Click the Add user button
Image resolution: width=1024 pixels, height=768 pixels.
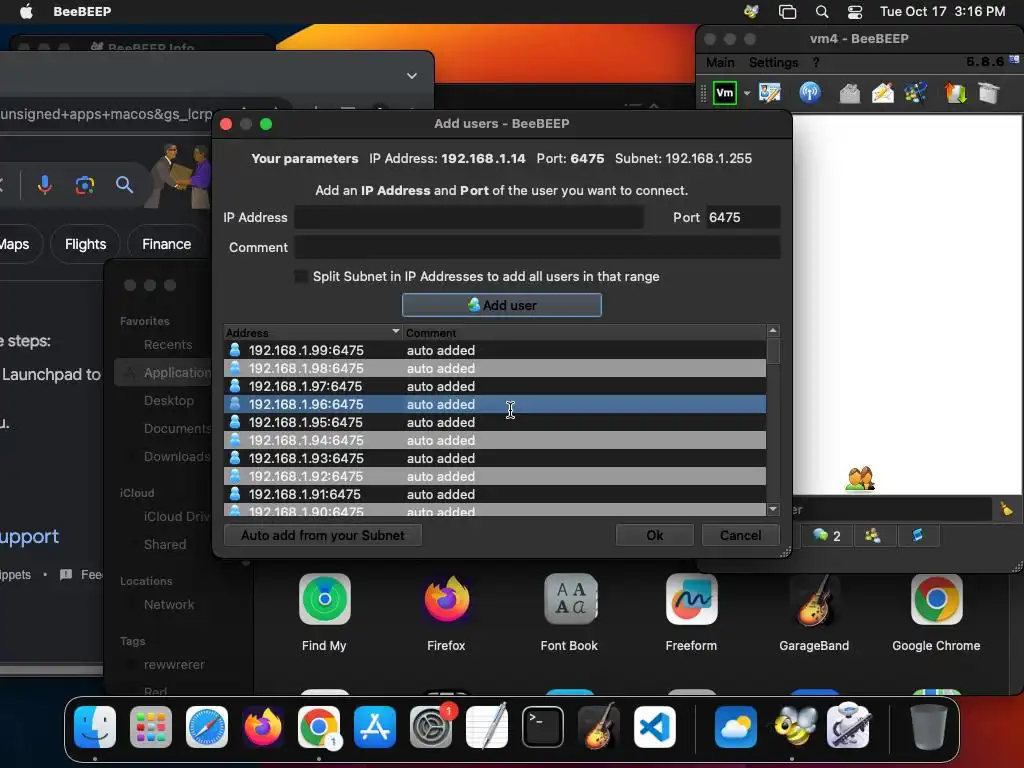point(502,305)
